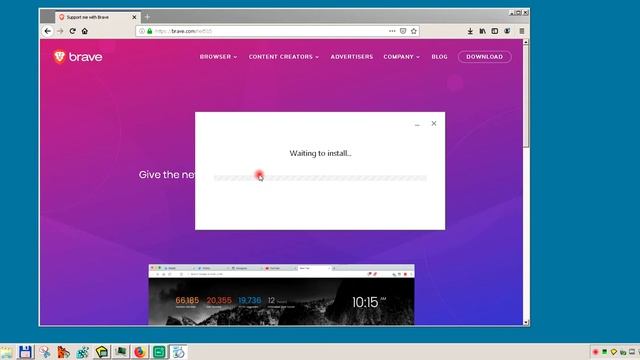640x360 pixels.
Task: Open the yellow folder taskbar icon
Action: pos(102,352)
